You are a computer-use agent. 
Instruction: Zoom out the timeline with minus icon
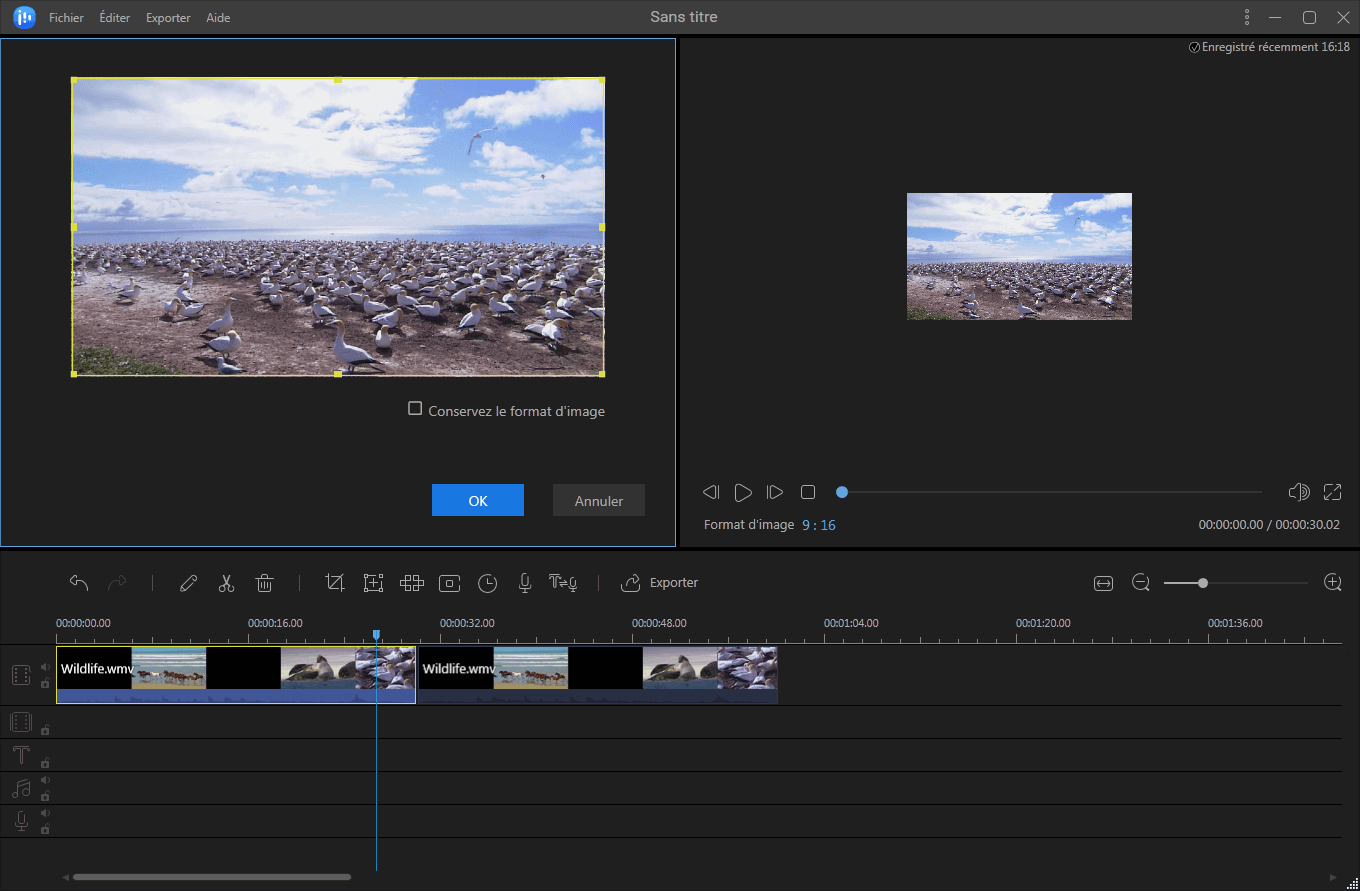click(x=1141, y=583)
